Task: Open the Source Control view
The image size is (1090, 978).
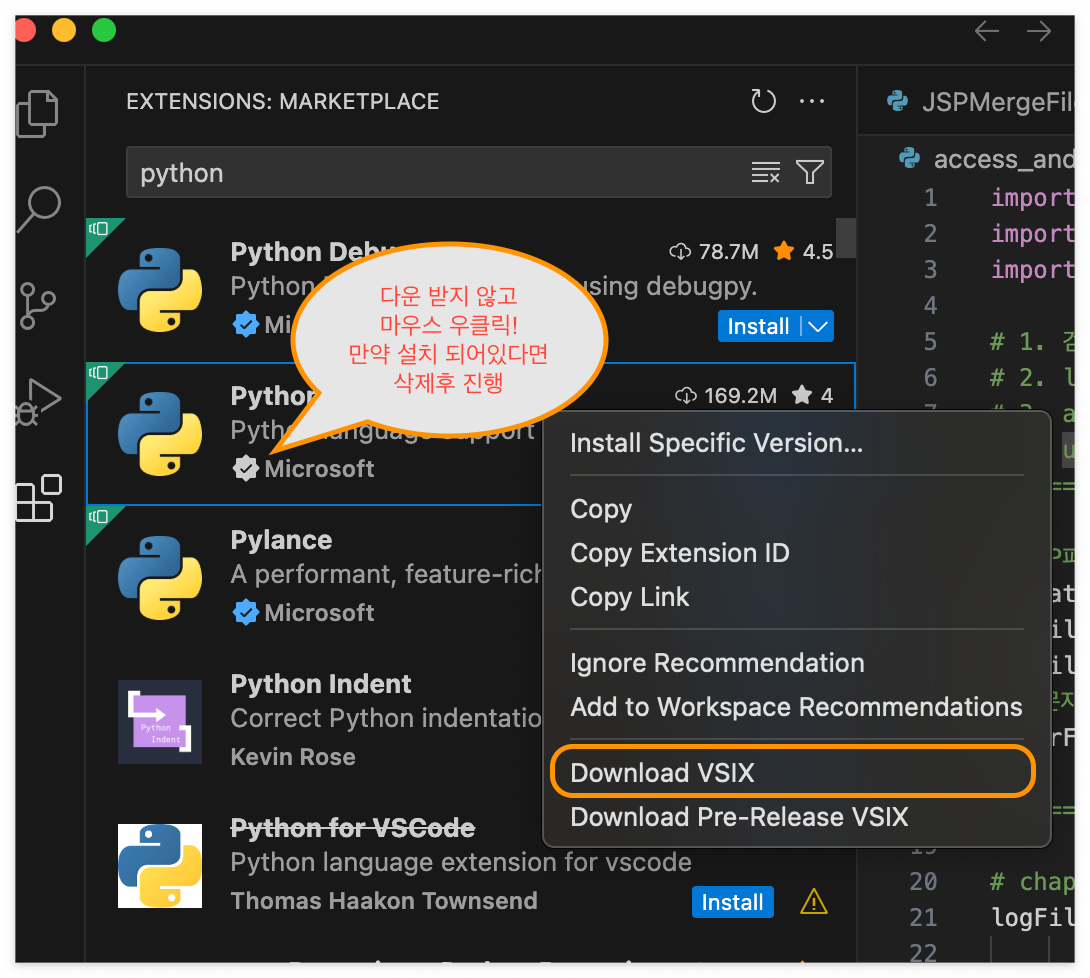Action: [x=37, y=306]
